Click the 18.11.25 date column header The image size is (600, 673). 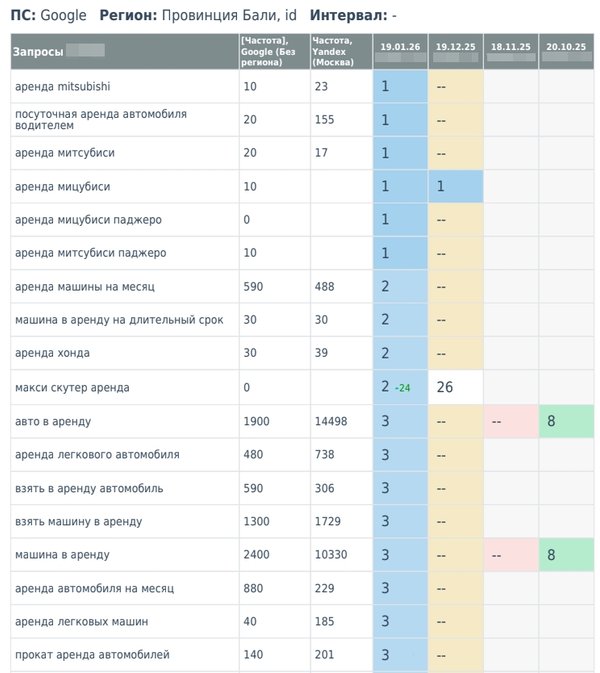510,46
